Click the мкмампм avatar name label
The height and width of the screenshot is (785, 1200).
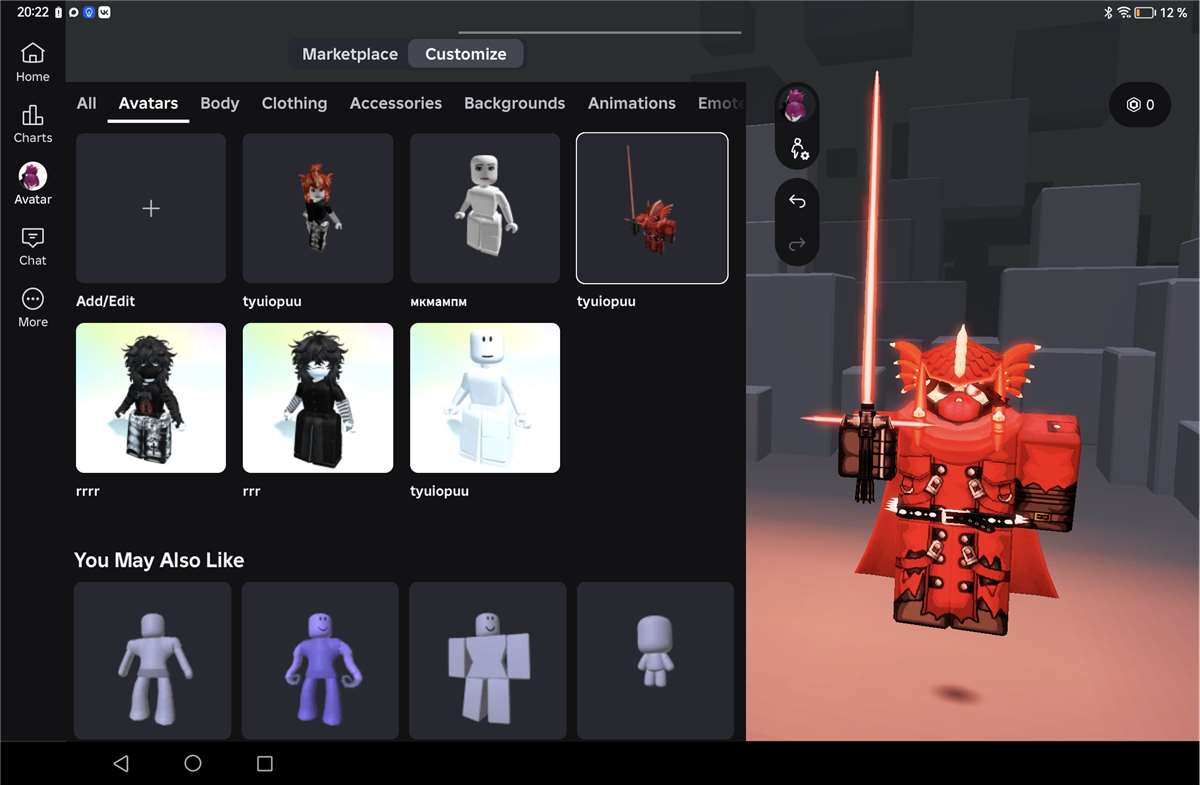pos(438,301)
